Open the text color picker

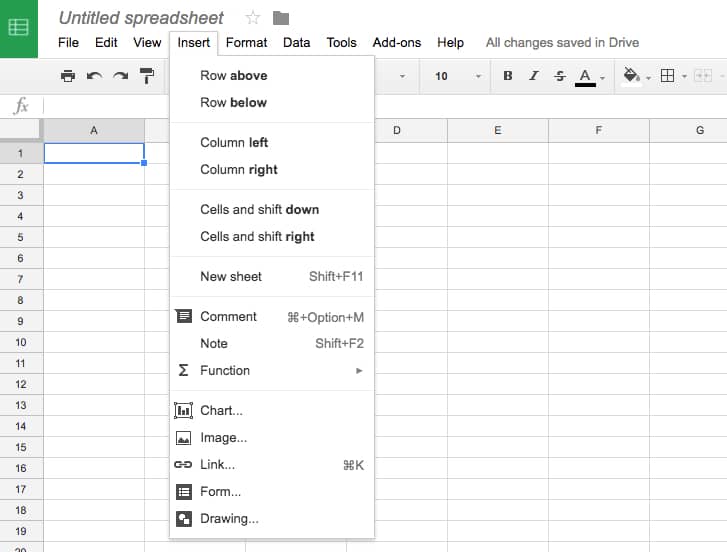[x=589, y=76]
